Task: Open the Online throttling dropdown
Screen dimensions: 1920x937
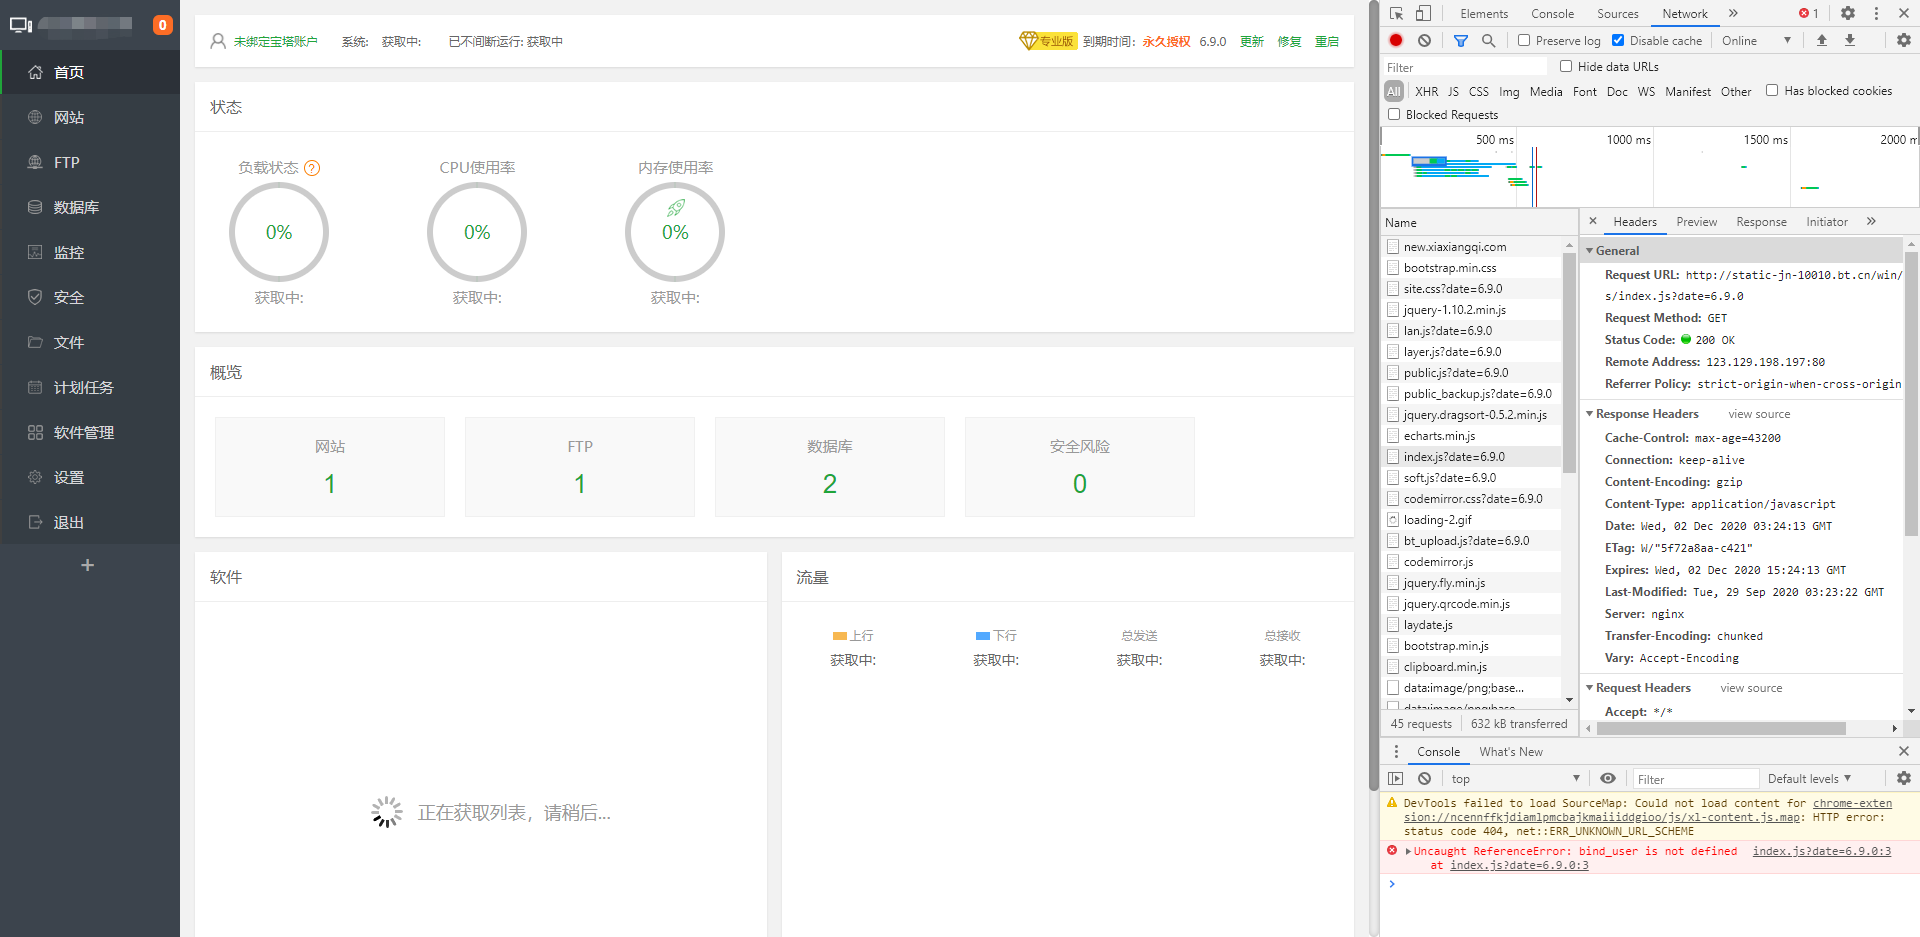Action: [x=1757, y=40]
